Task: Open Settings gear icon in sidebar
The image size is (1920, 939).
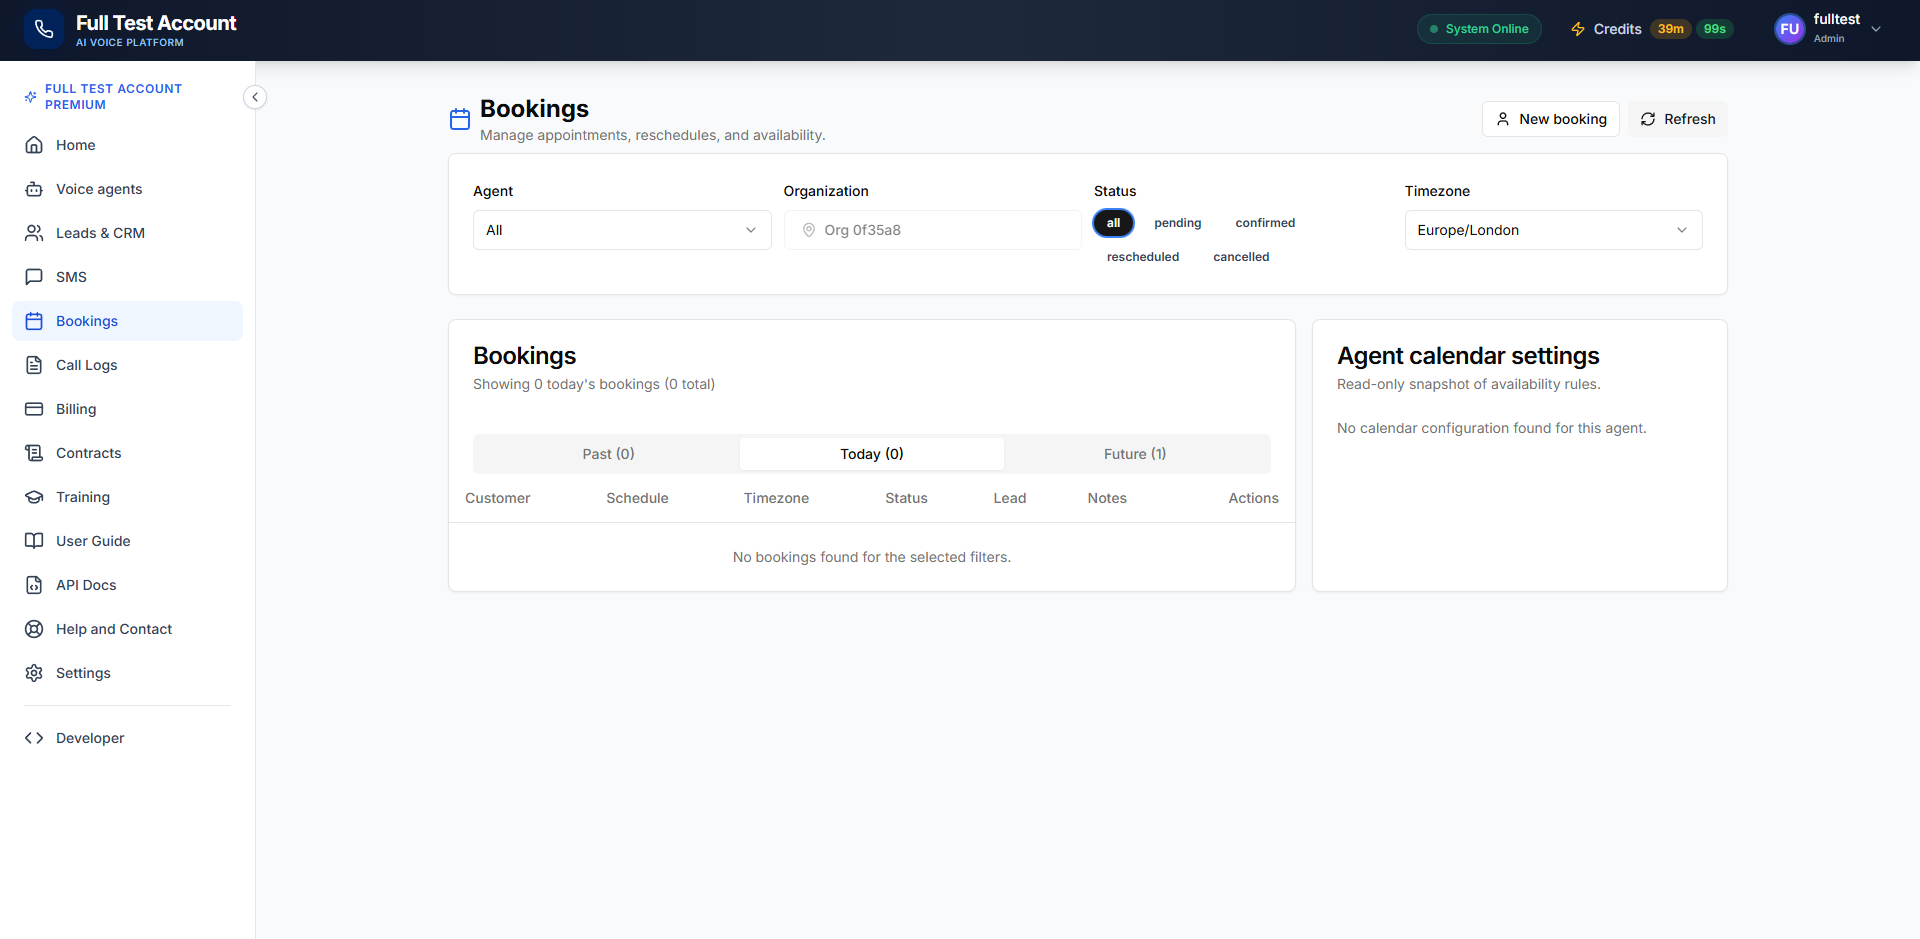Action: pyautogui.click(x=34, y=673)
